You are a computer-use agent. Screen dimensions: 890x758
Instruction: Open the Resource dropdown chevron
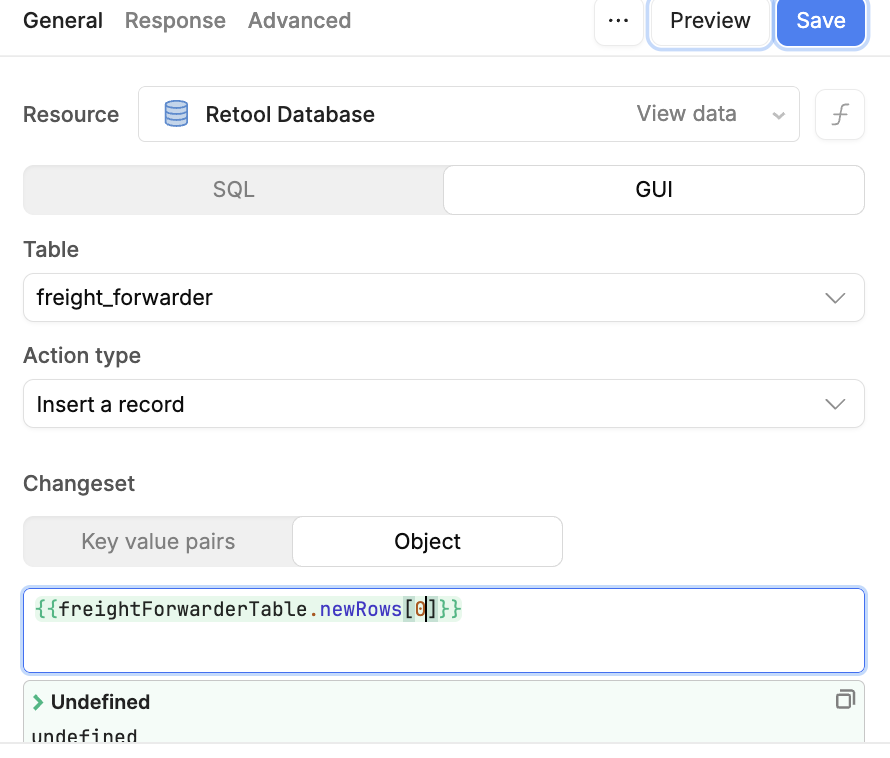coord(778,115)
